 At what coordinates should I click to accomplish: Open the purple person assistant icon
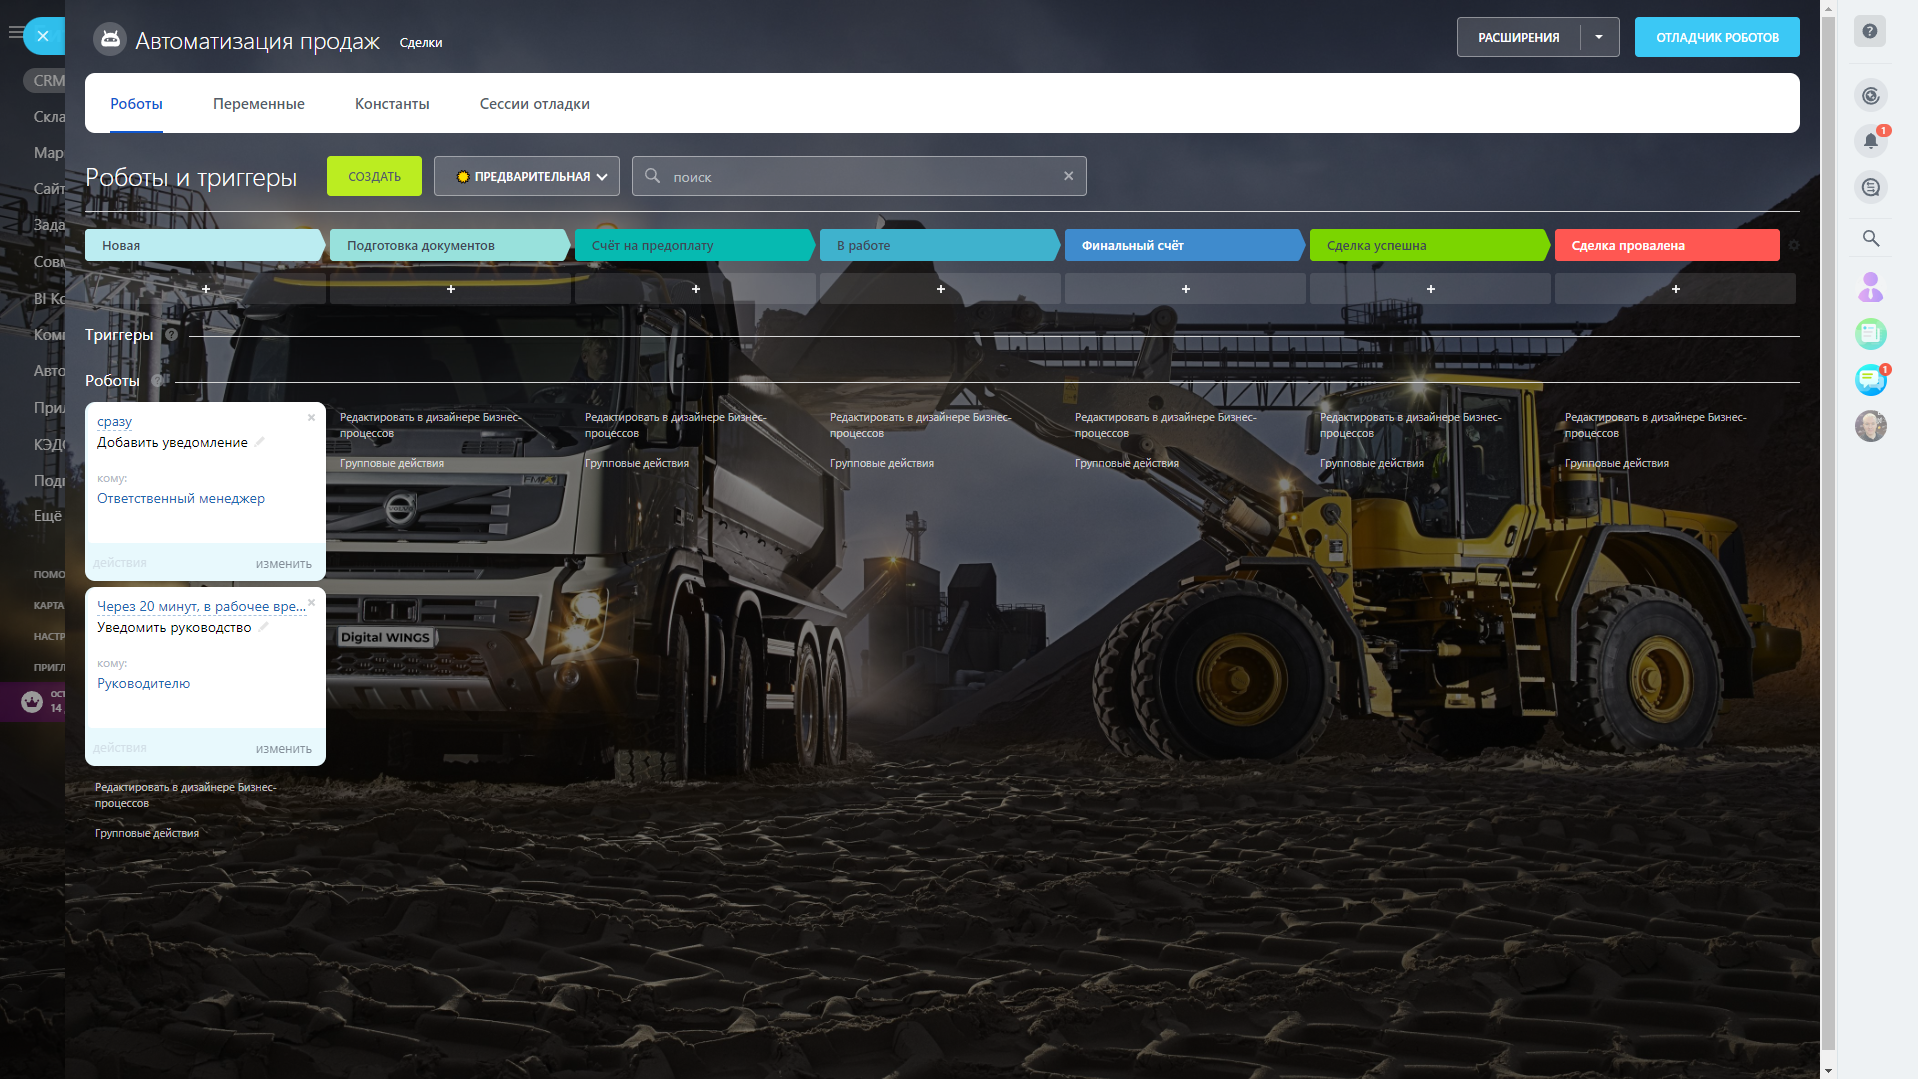1870,288
